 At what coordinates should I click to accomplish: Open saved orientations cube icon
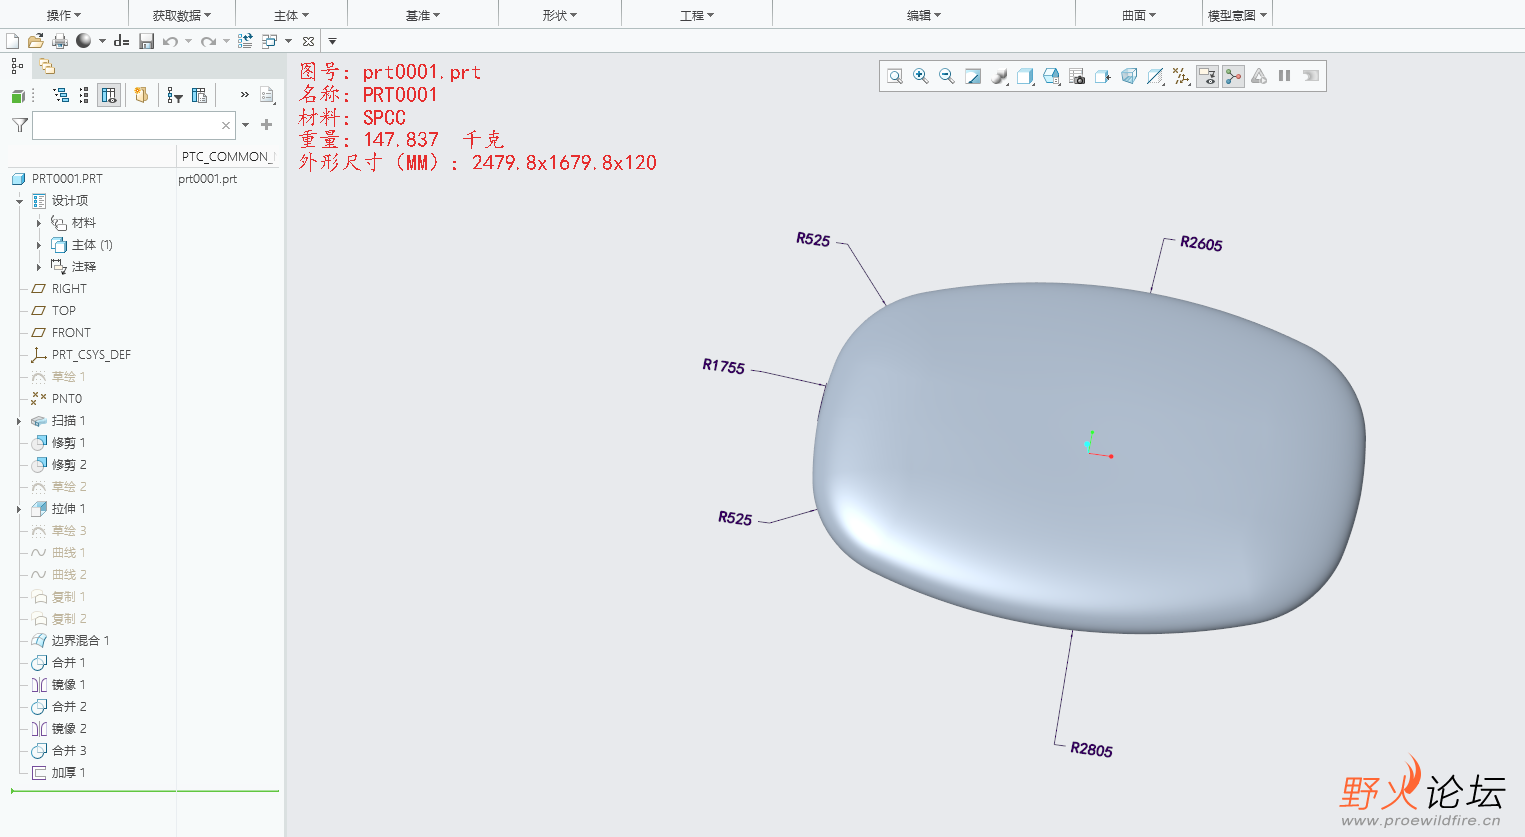click(x=1025, y=76)
